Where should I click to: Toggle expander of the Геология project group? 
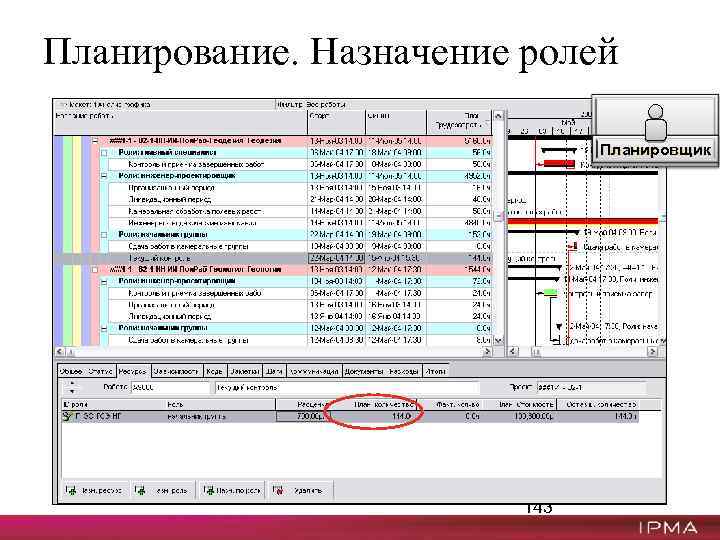click(x=96, y=270)
